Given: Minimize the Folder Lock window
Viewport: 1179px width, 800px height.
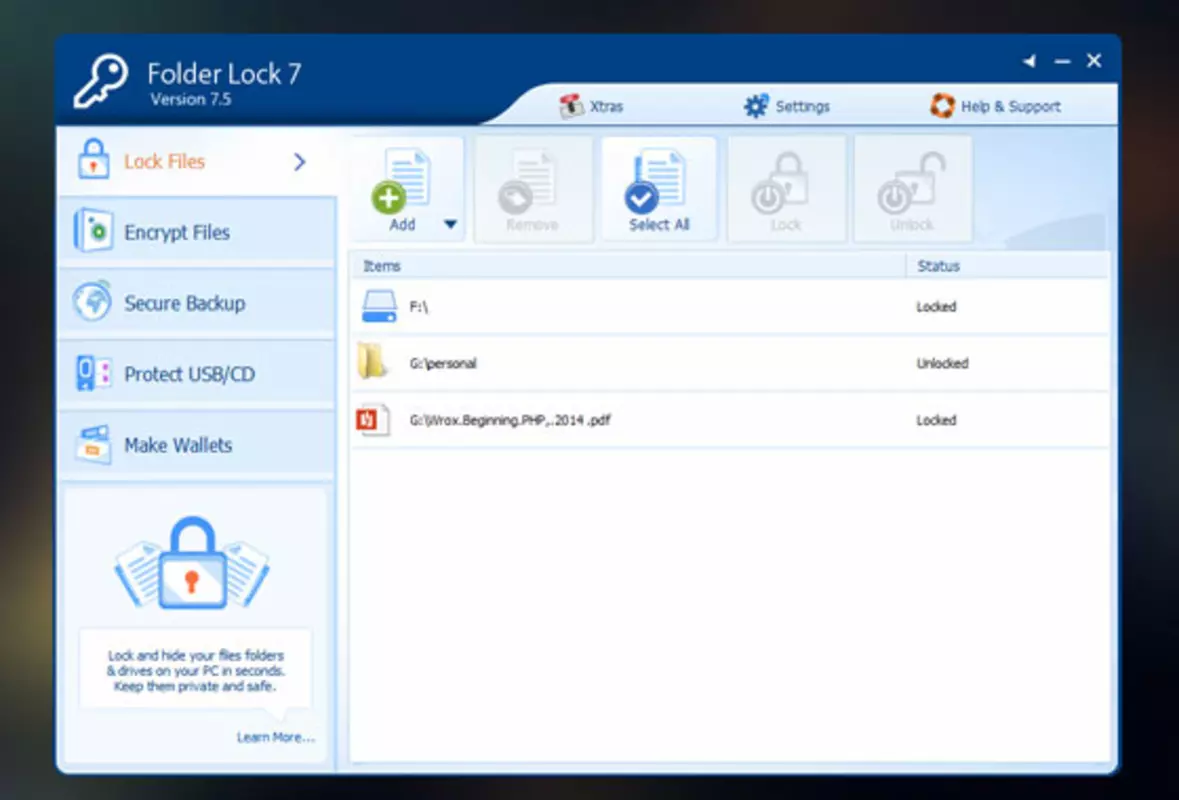Looking at the screenshot, I should [x=1062, y=62].
